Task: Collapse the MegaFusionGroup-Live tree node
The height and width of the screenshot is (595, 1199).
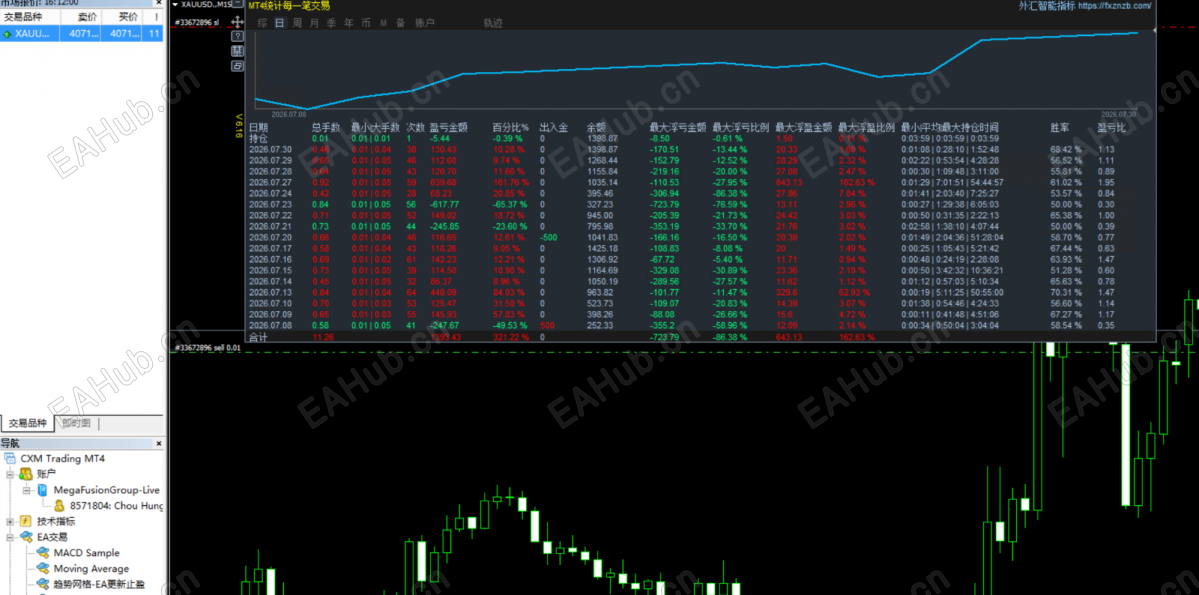Action: point(27,490)
